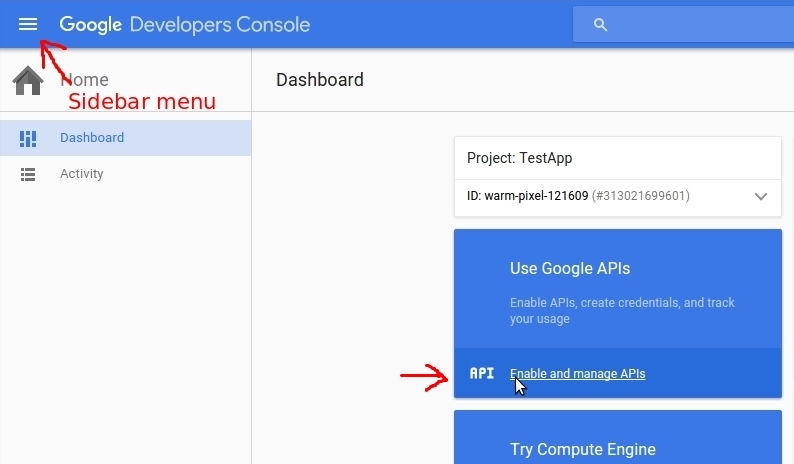Click the Home label in sidebar
The image size is (794, 464).
88,80
